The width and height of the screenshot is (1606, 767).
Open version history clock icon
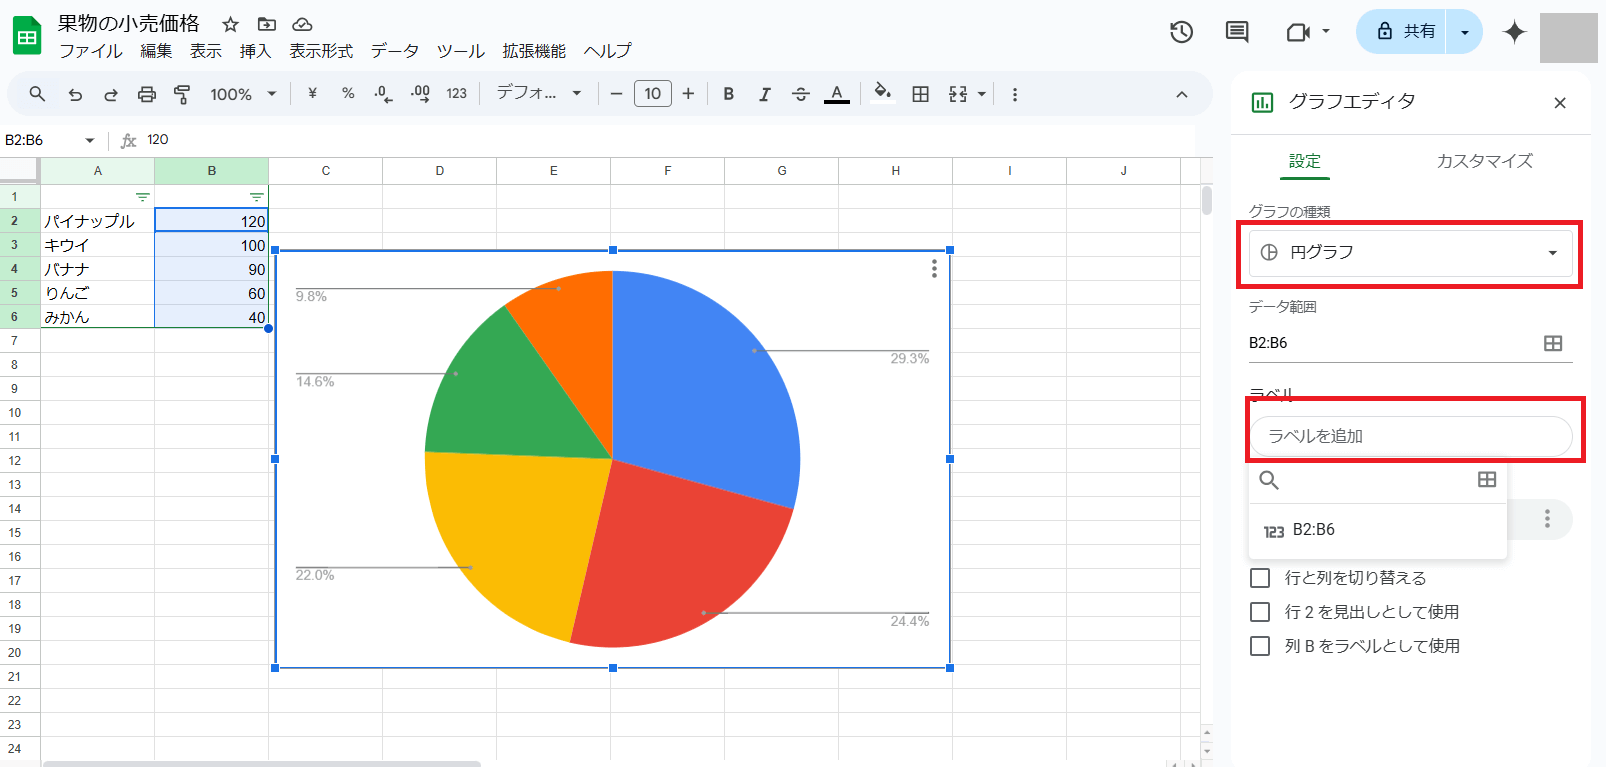click(1181, 32)
